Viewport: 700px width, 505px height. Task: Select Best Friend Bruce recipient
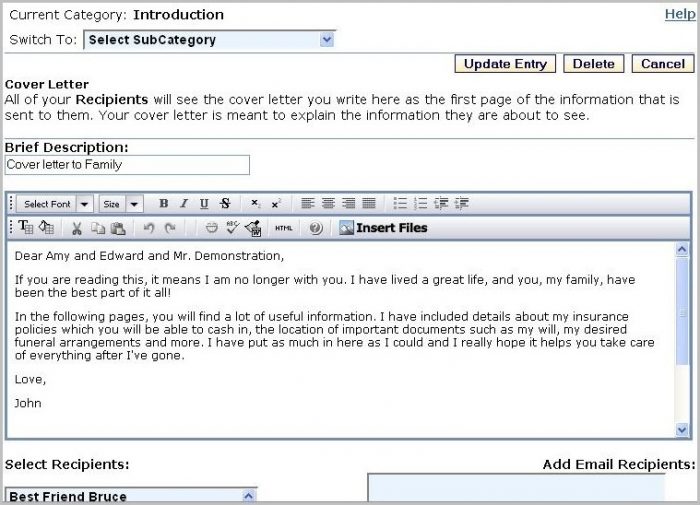pos(68,496)
